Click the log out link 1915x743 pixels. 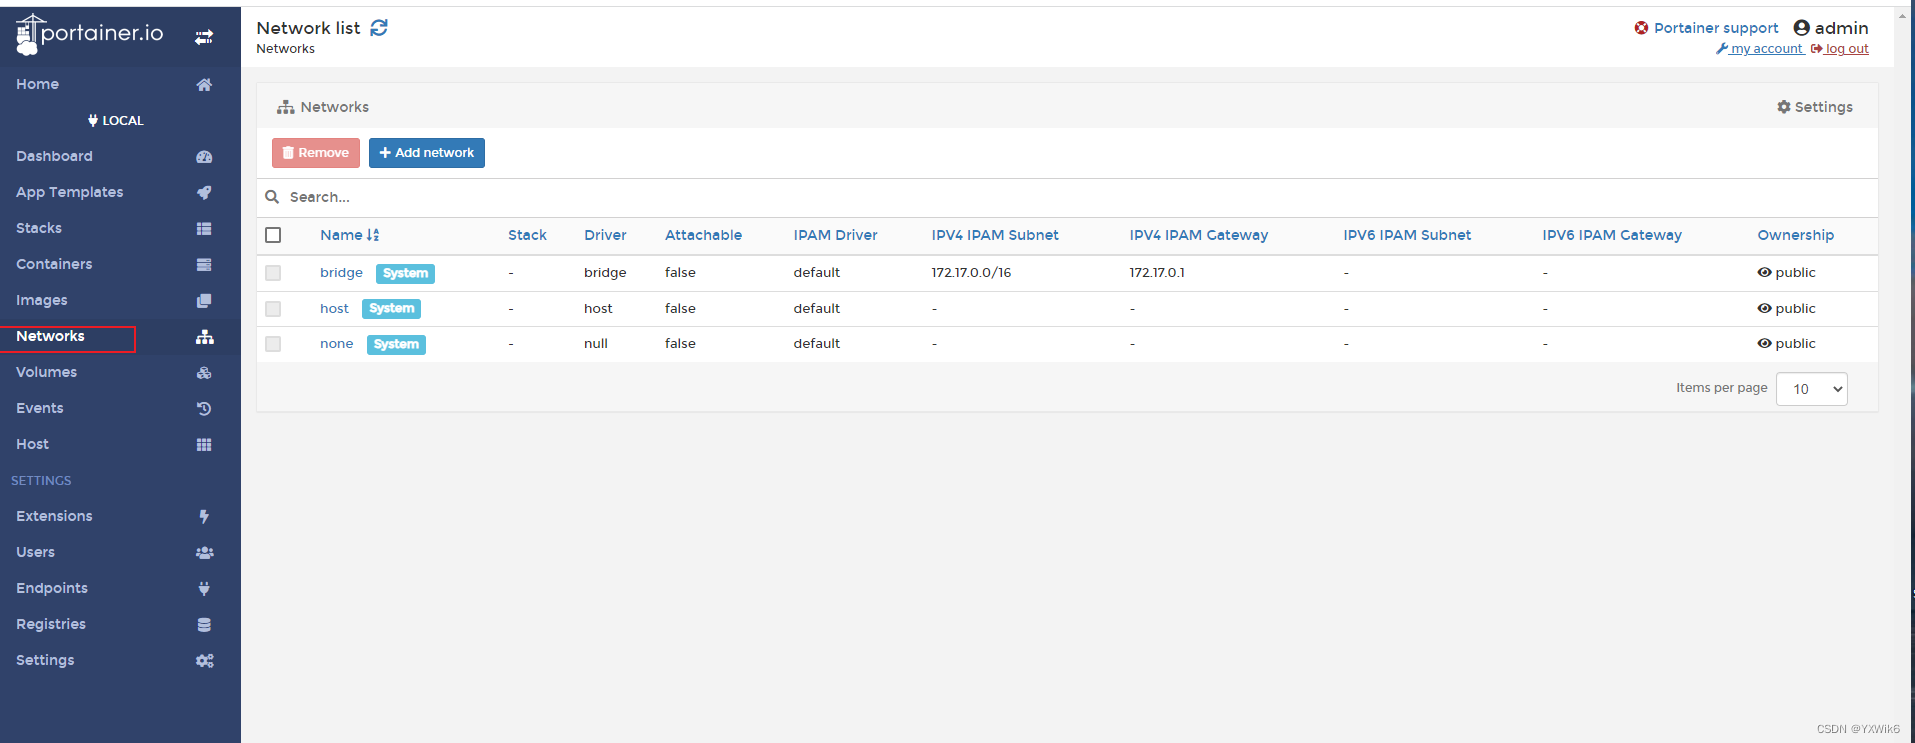[x=1839, y=49]
